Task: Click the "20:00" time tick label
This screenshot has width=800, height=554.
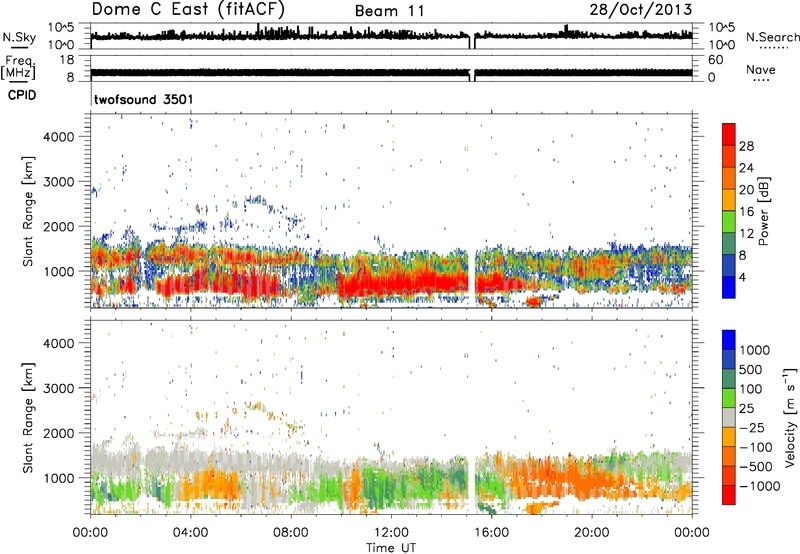Action: pos(592,533)
